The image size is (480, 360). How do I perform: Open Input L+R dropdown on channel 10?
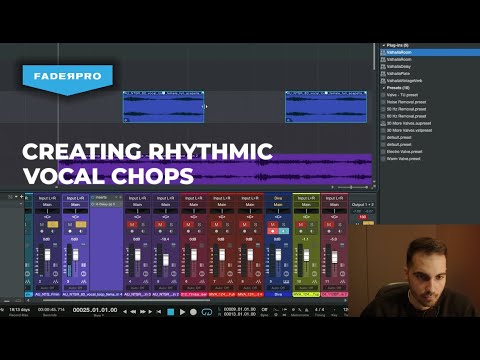(x=306, y=198)
